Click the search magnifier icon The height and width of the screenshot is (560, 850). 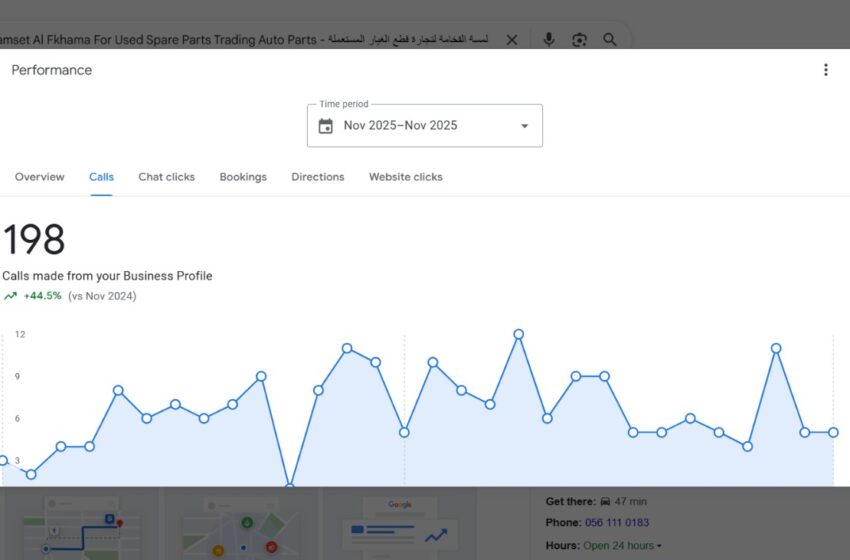[610, 40]
